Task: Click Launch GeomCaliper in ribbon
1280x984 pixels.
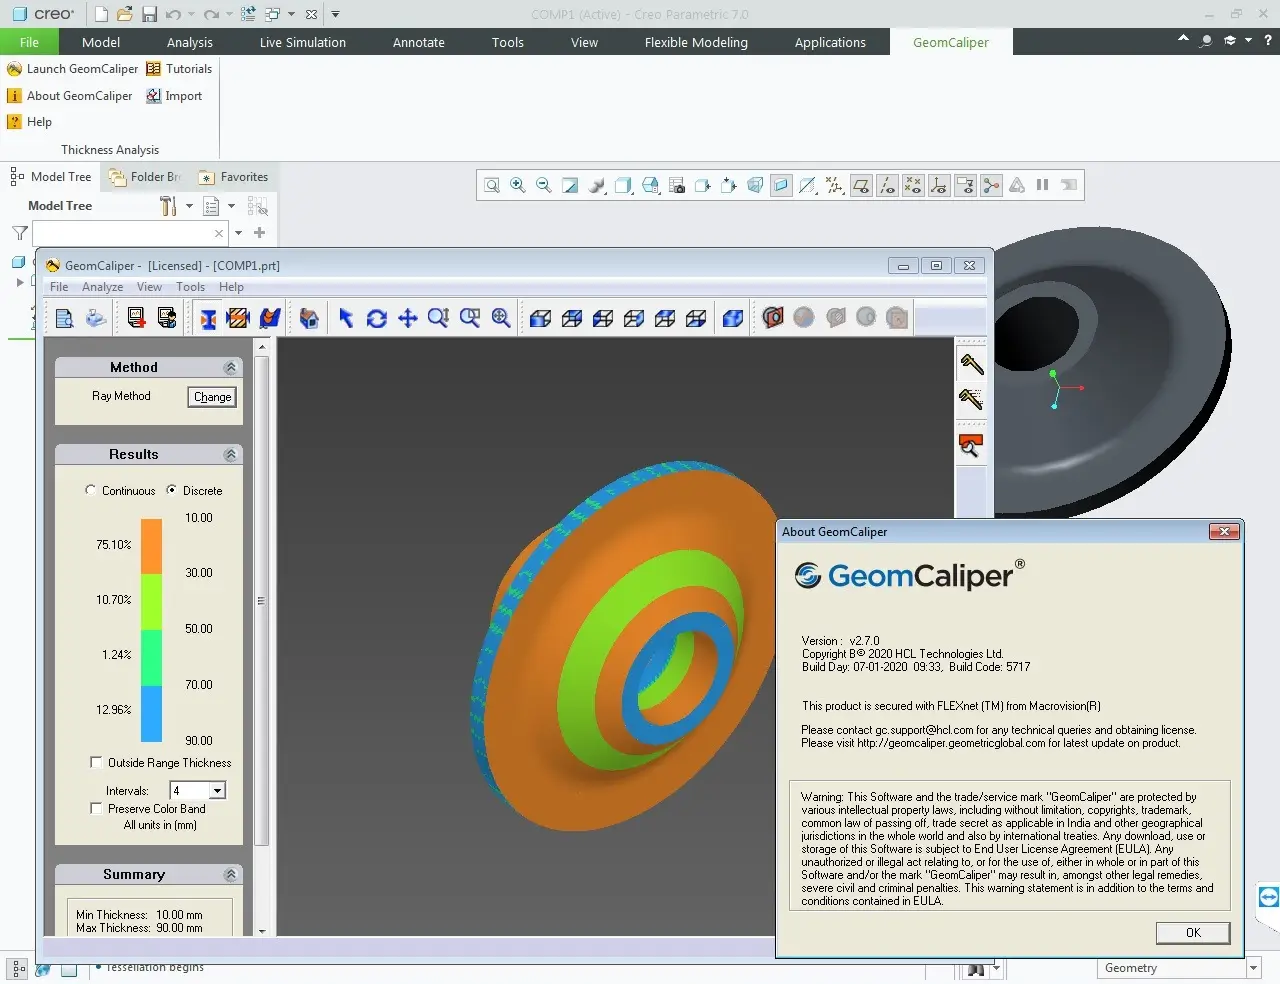Action: coord(72,69)
